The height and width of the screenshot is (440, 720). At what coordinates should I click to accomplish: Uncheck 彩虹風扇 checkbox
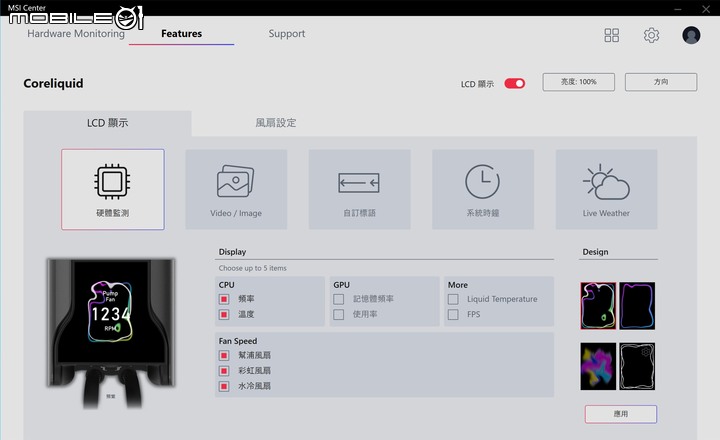click(x=224, y=371)
